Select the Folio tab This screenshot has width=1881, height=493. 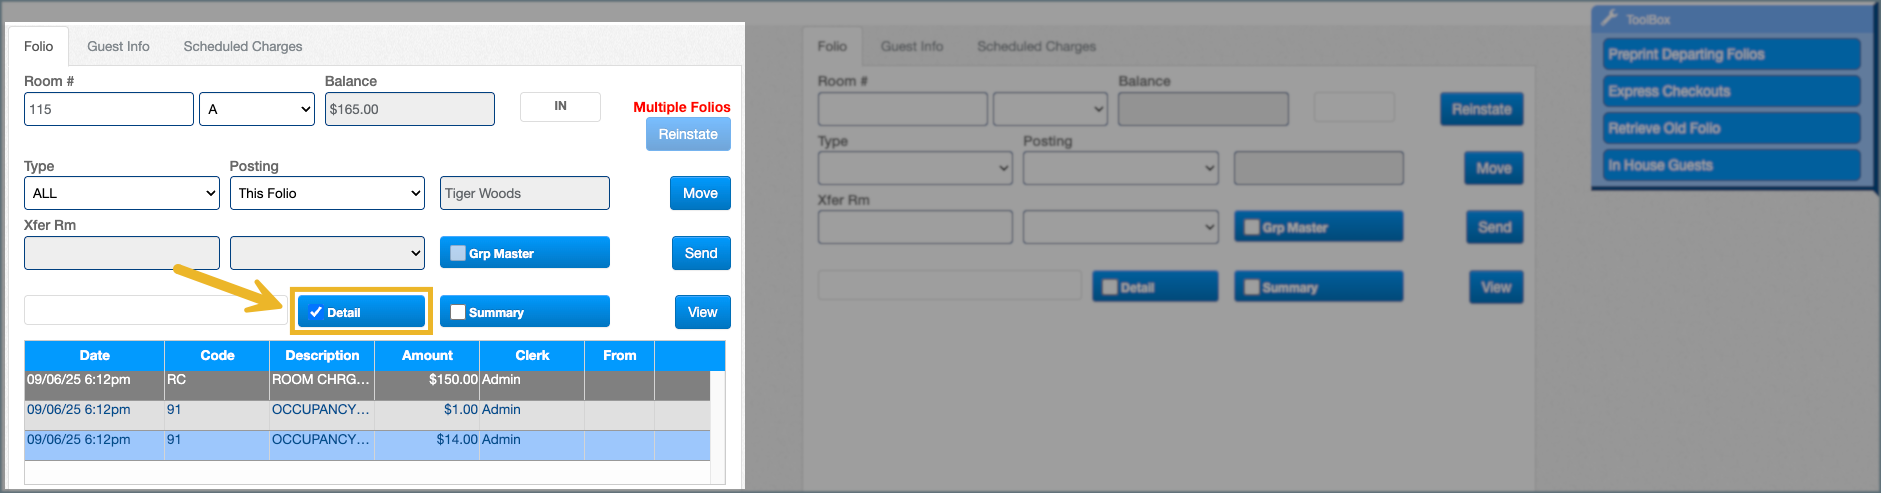point(38,46)
